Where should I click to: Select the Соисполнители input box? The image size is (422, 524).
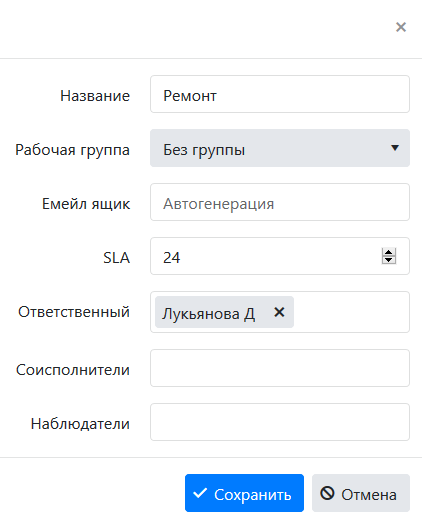coord(280,368)
